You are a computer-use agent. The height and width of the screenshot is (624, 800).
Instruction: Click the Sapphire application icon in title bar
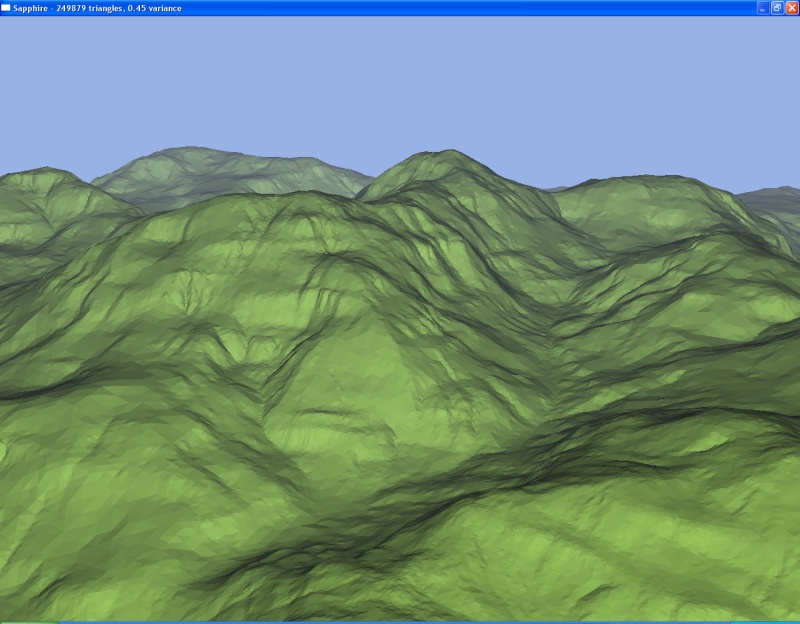point(6,7)
